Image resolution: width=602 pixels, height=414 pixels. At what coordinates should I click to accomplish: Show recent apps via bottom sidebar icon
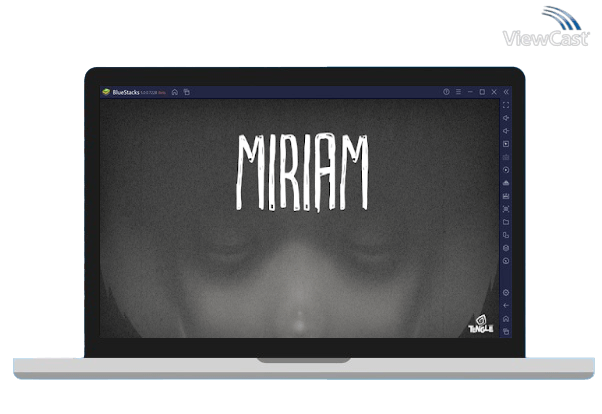tap(506, 331)
